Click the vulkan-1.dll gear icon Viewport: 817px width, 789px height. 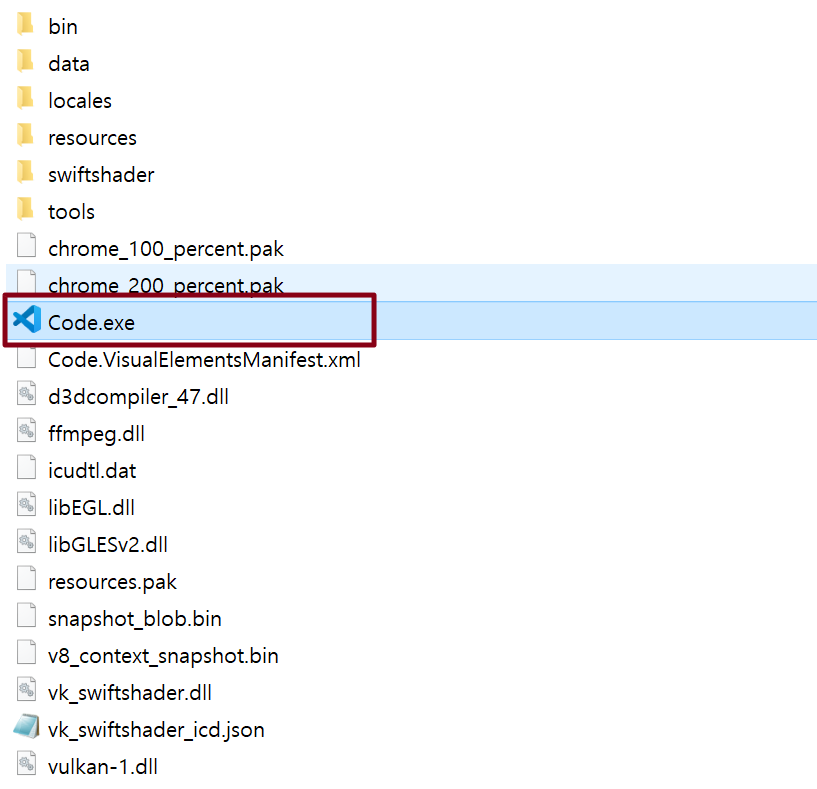(26, 763)
